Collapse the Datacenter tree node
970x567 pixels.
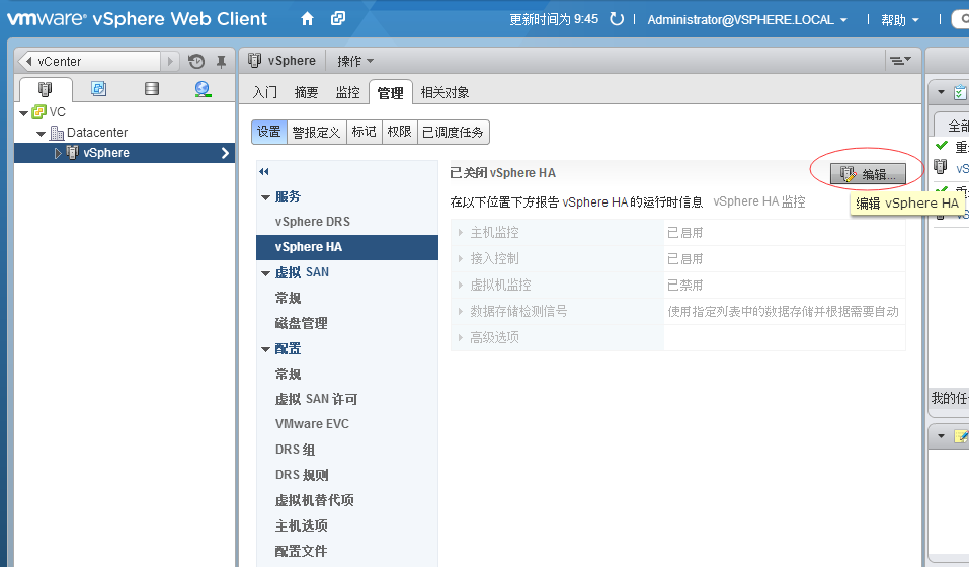[x=41, y=134]
